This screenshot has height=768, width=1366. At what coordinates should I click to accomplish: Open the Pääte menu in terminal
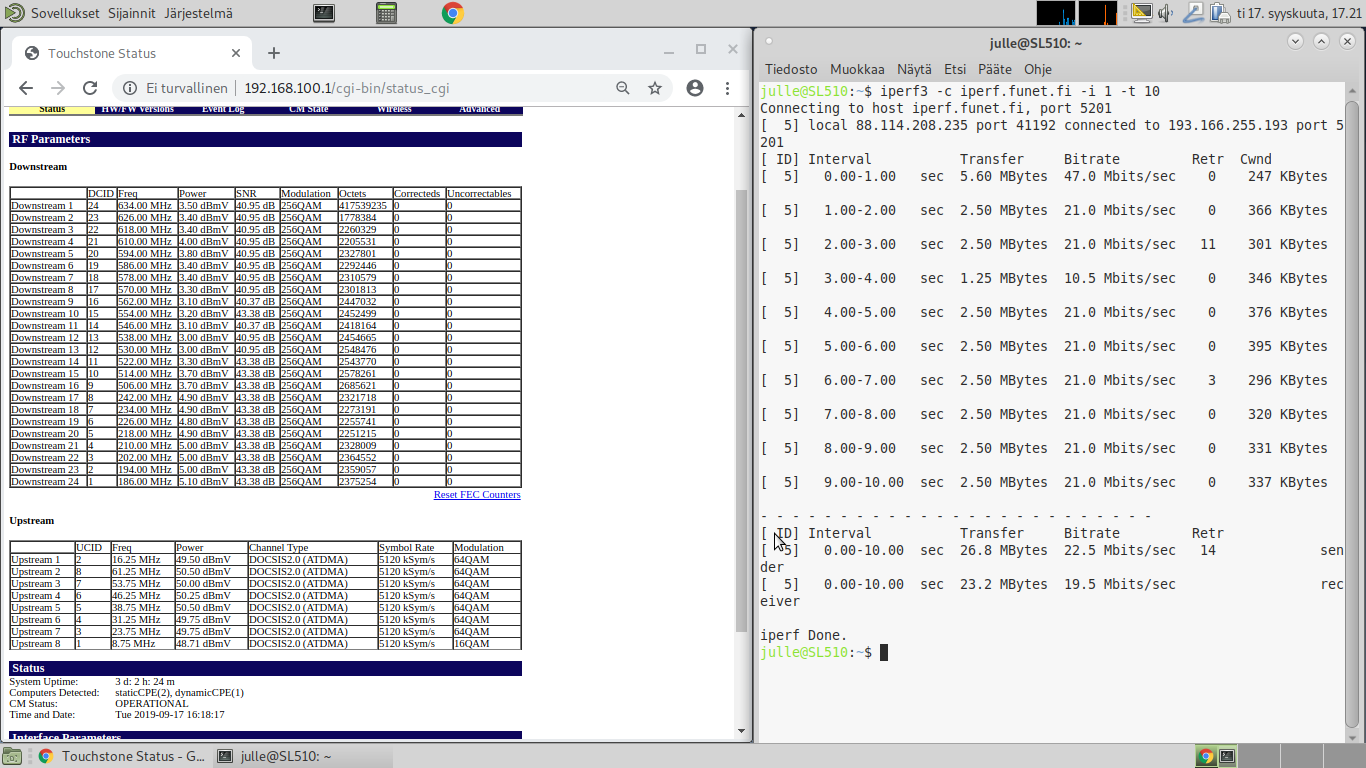coord(994,69)
